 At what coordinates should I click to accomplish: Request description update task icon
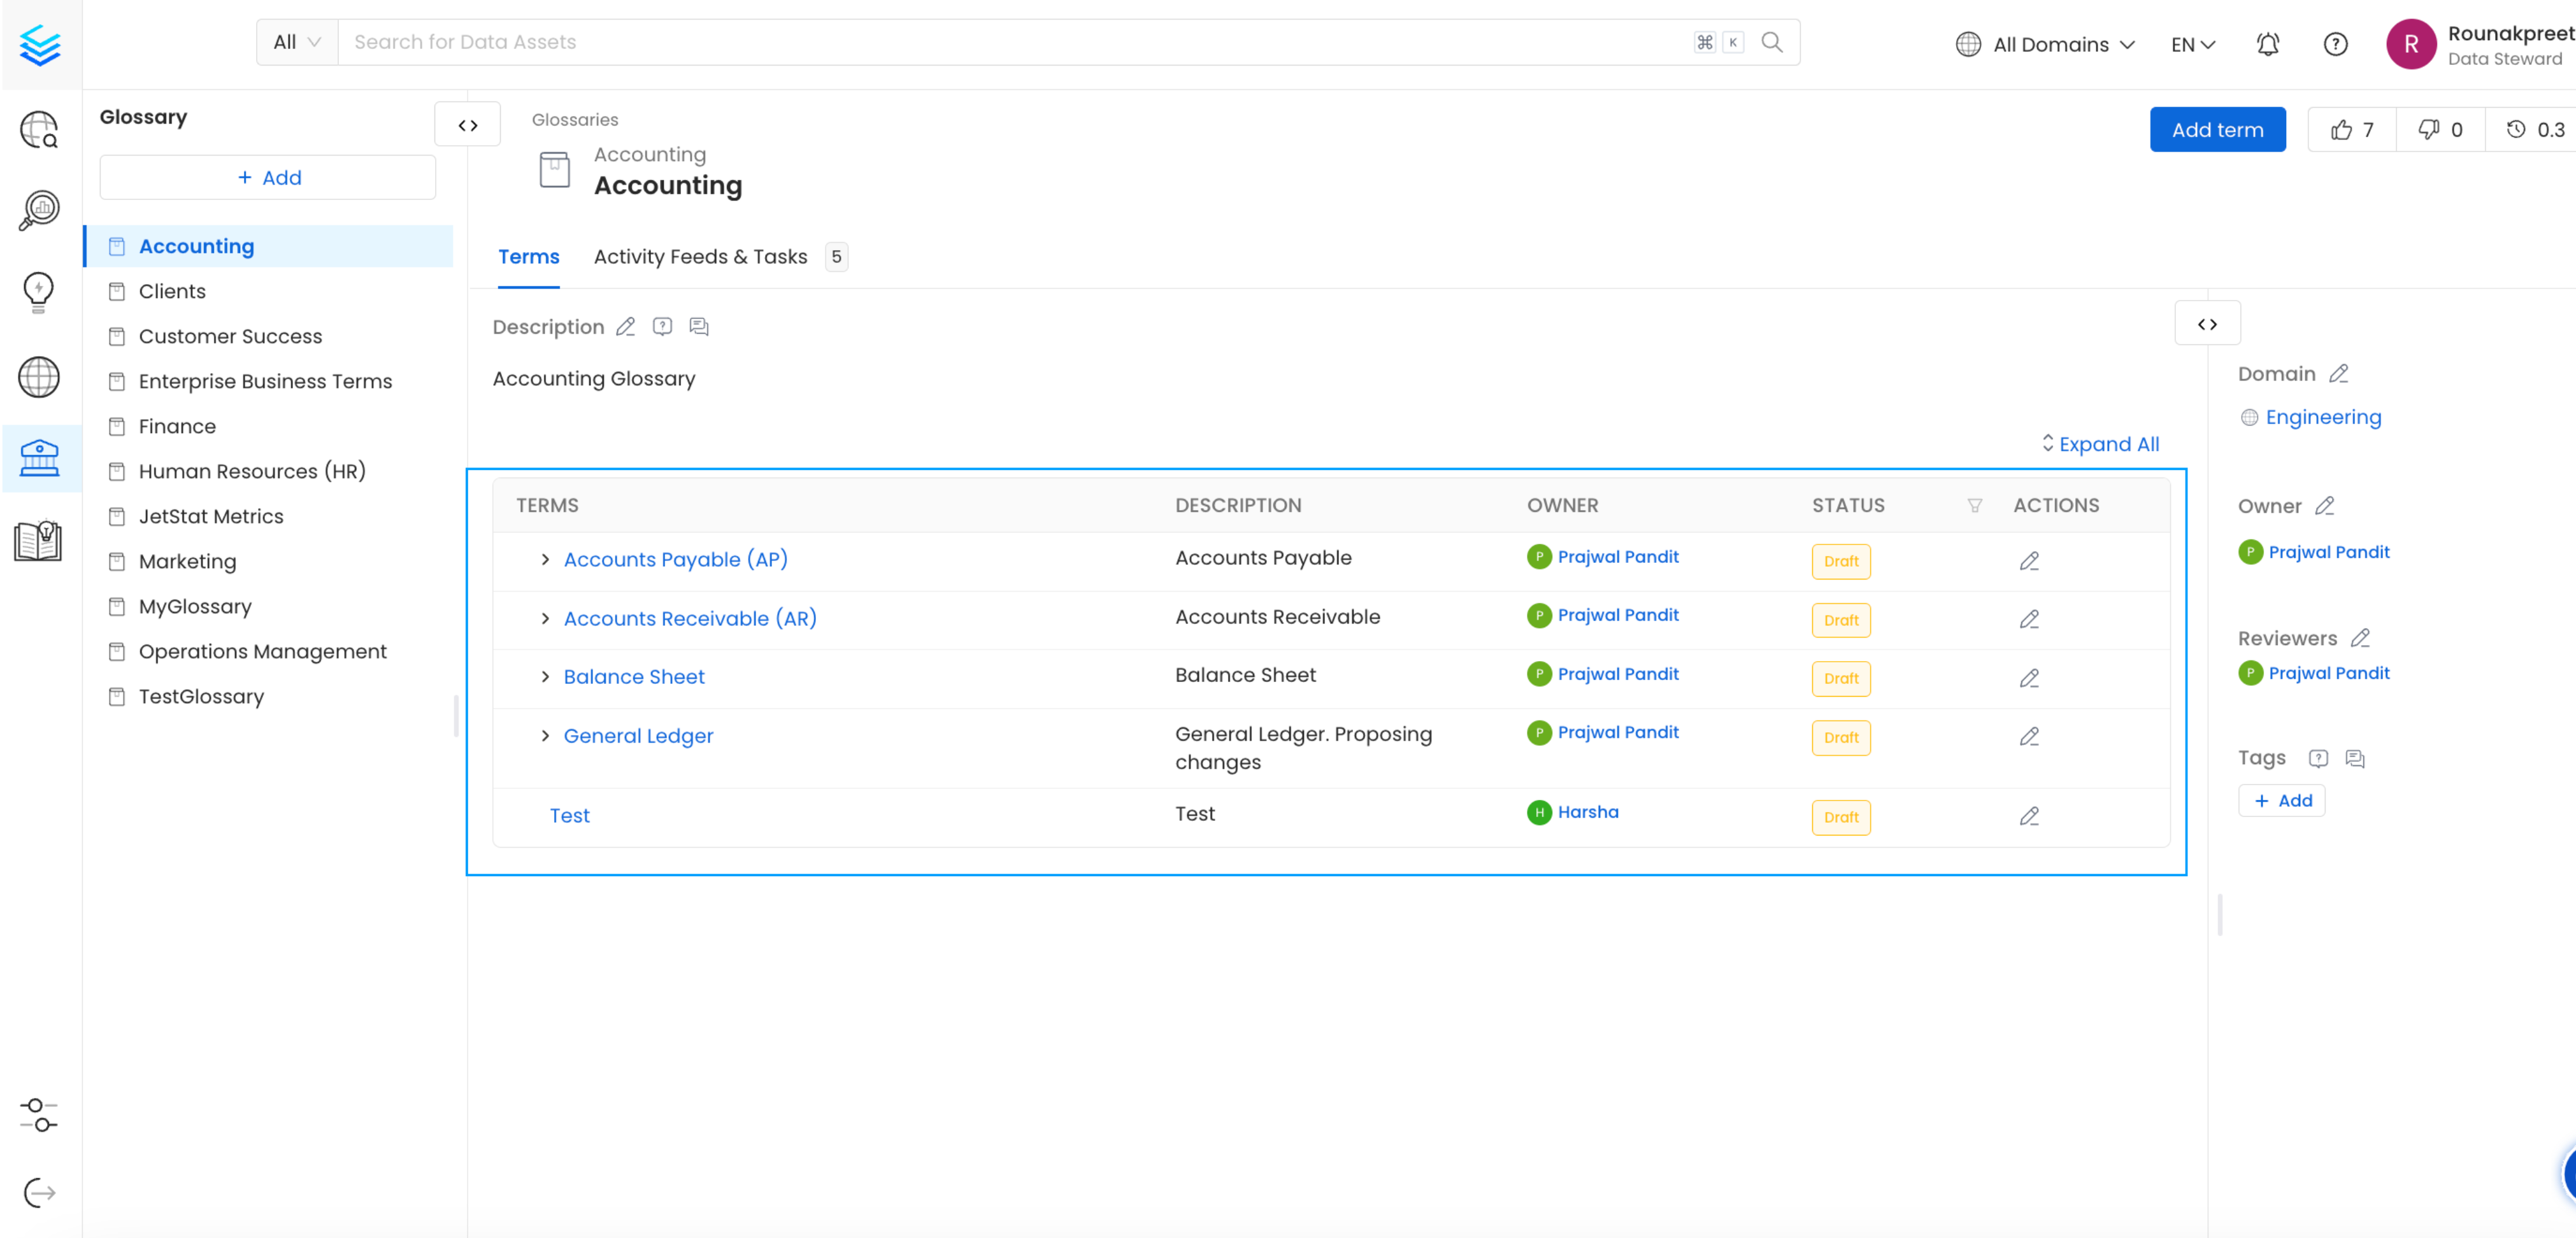pos(662,327)
